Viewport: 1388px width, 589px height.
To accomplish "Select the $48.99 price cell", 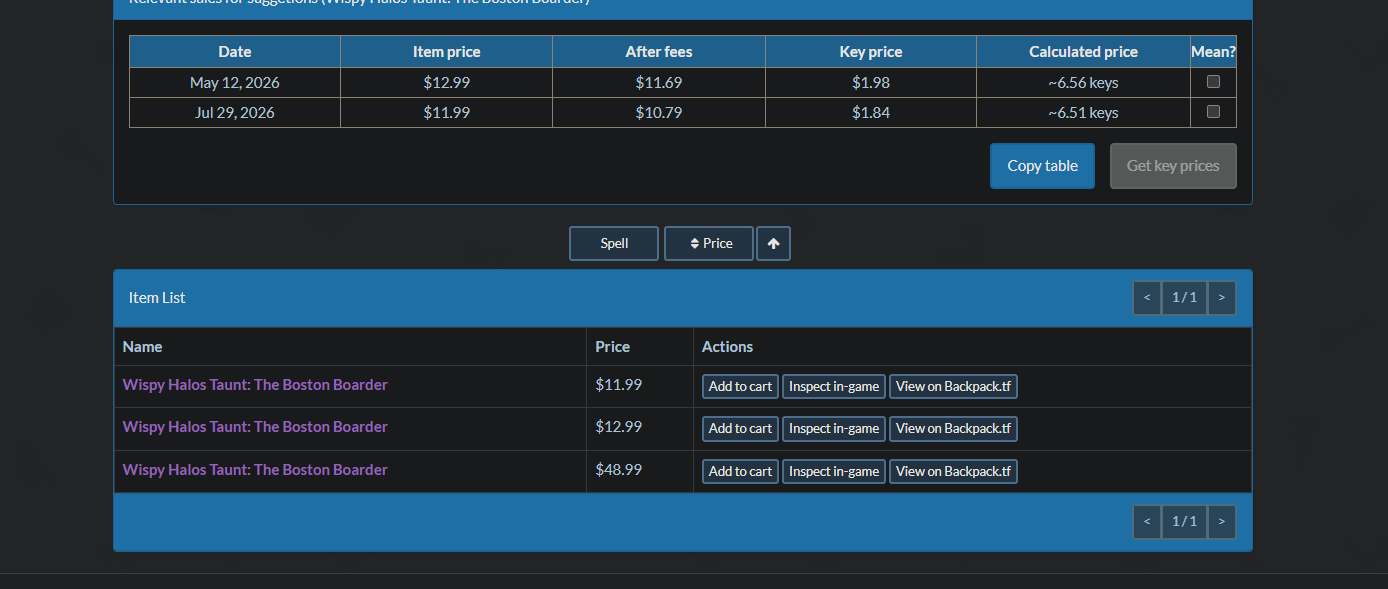I will 639,471.
